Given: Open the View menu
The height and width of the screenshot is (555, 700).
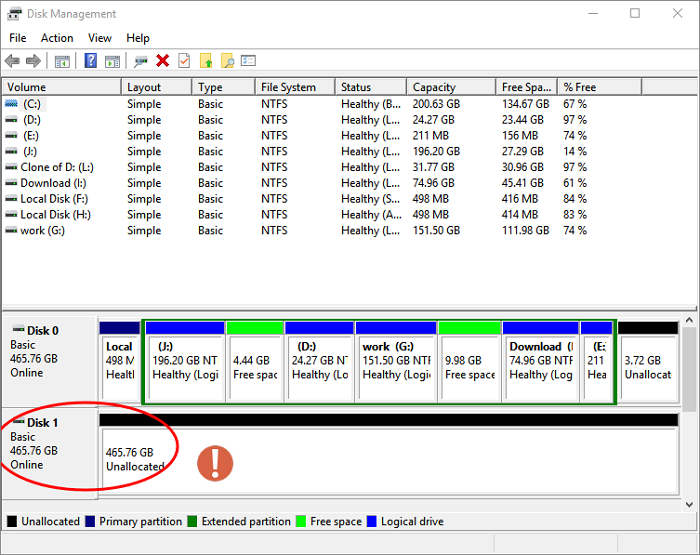Looking at the screenshot, I should (100, 38).
